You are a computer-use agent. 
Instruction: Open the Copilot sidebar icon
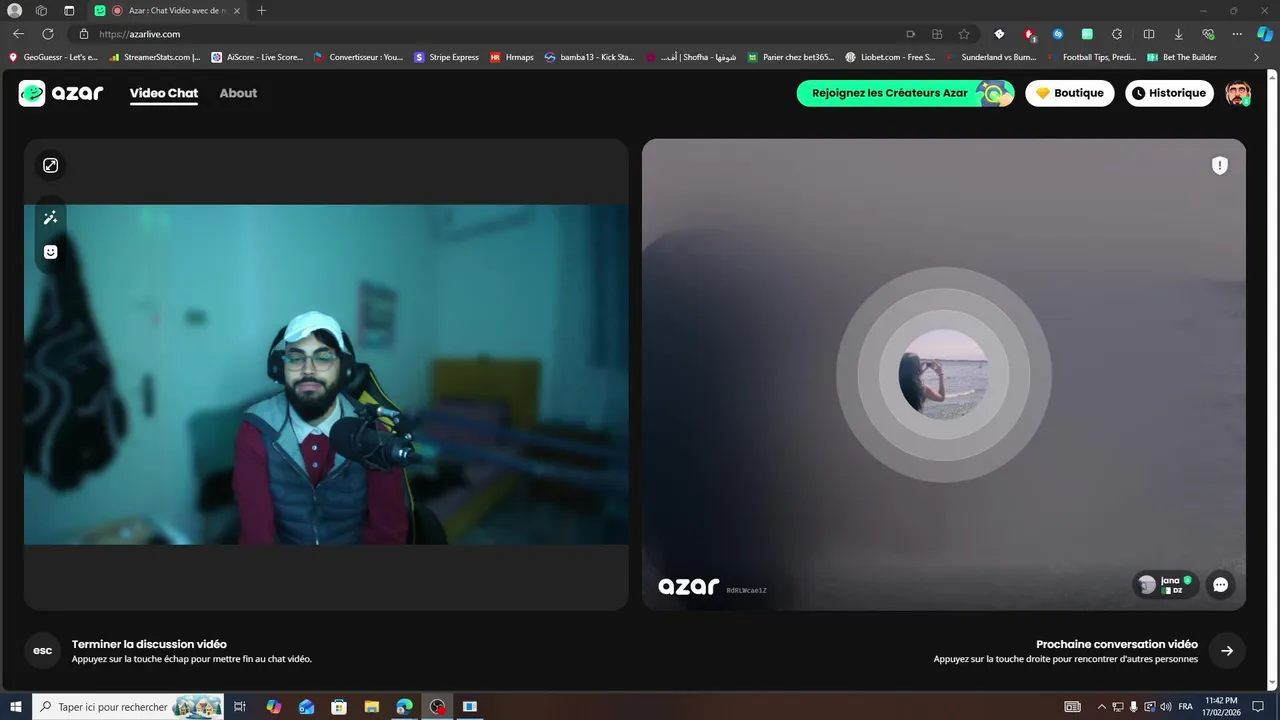click(1265, 34)
